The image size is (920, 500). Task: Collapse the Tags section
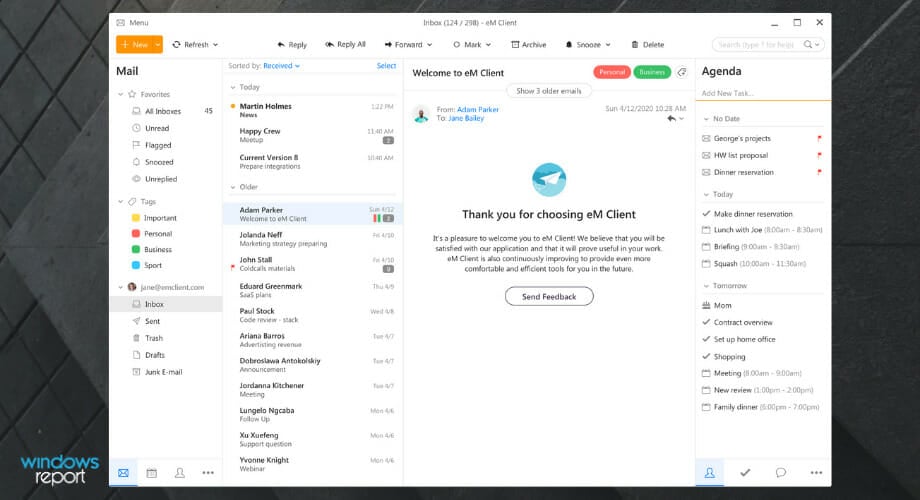pos(120,201)
